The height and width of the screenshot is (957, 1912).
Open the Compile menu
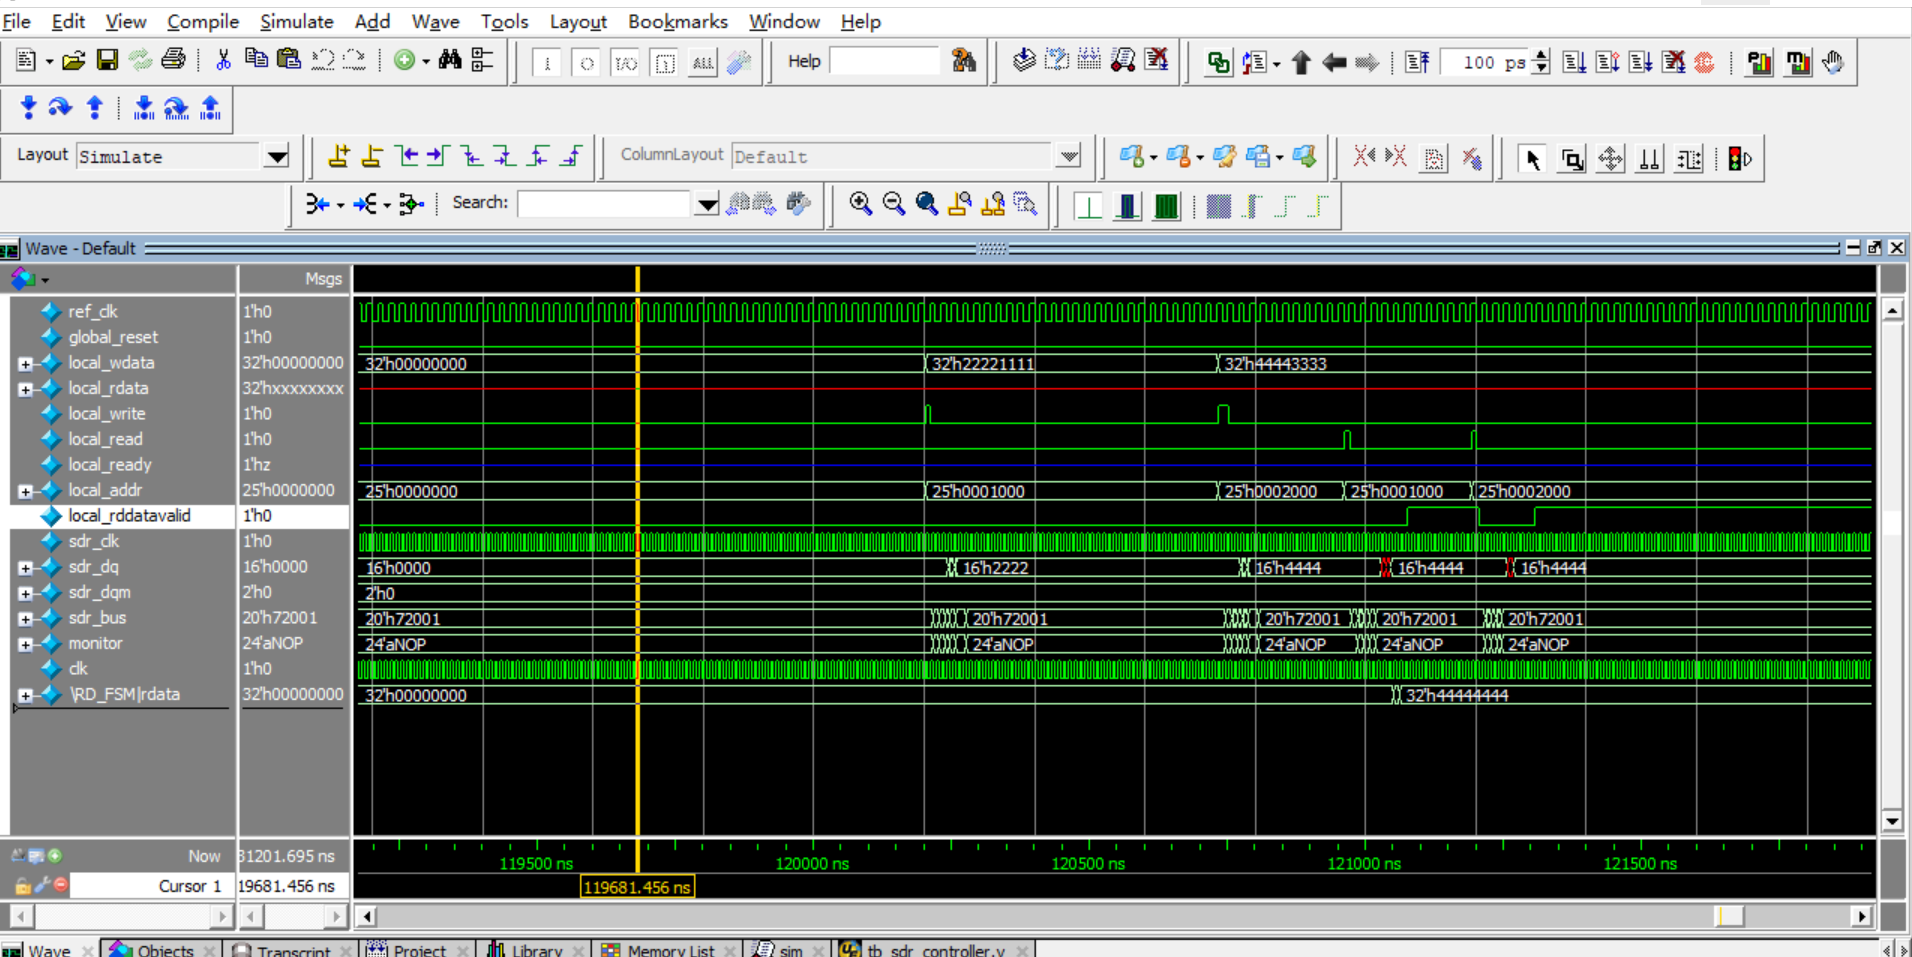tap(202, 21)
